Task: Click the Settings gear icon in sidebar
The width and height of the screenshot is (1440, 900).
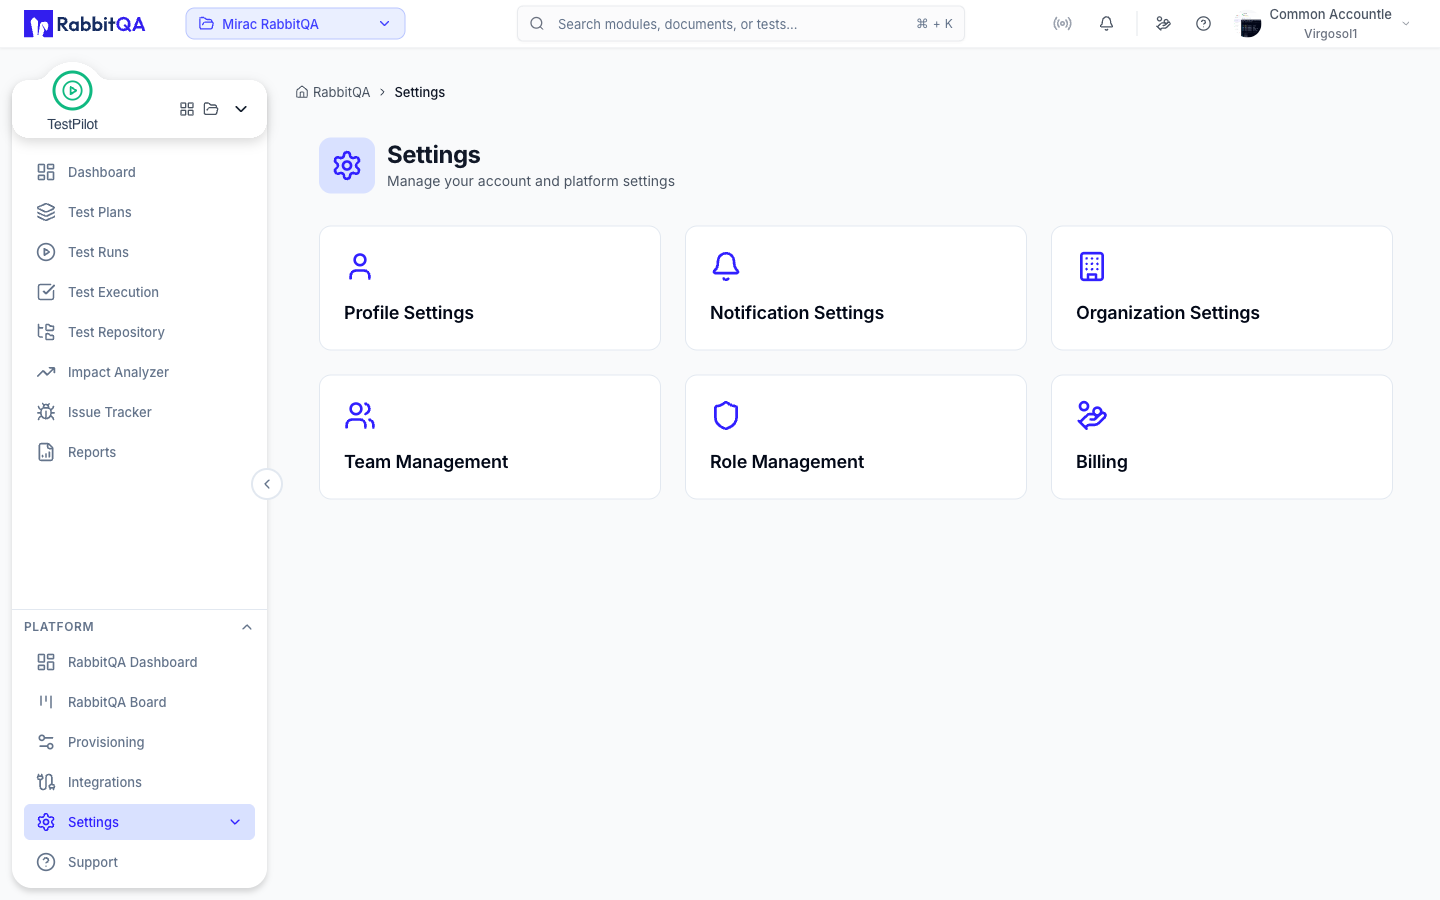Action: coord(46,822)
